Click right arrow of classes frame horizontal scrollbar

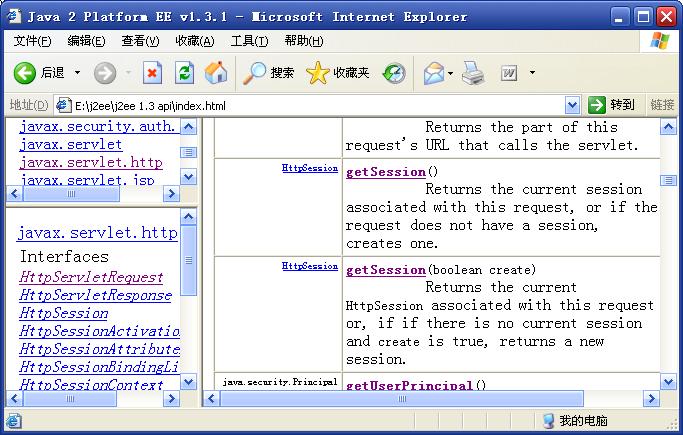171,398
